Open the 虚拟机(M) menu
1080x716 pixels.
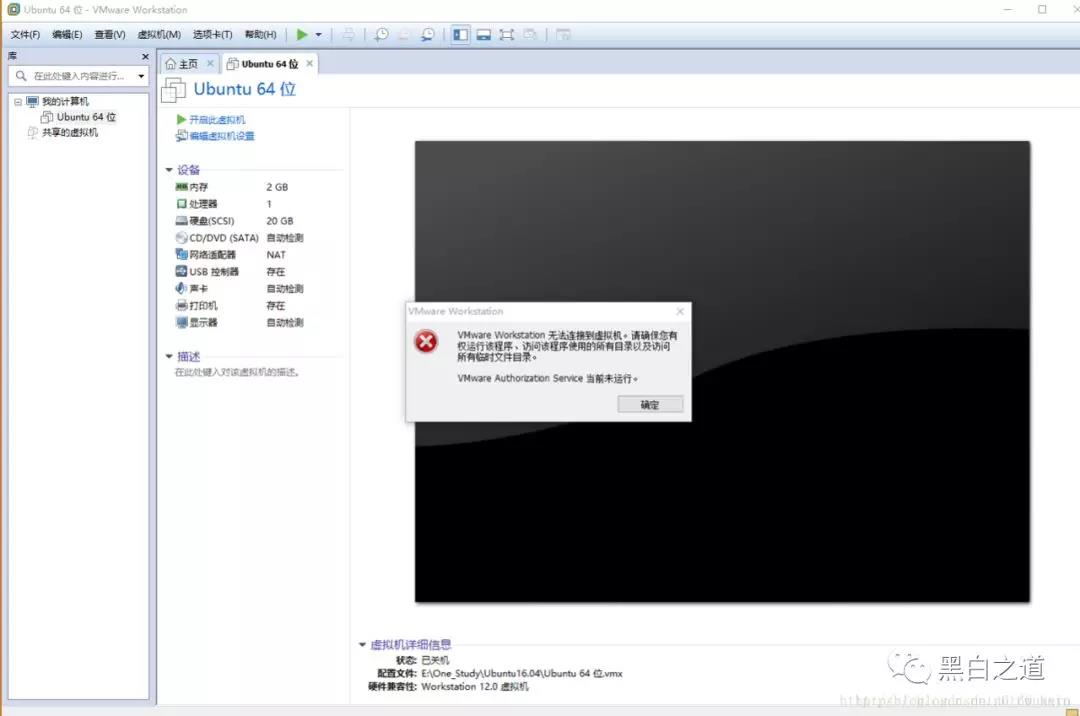coord(159,34)
